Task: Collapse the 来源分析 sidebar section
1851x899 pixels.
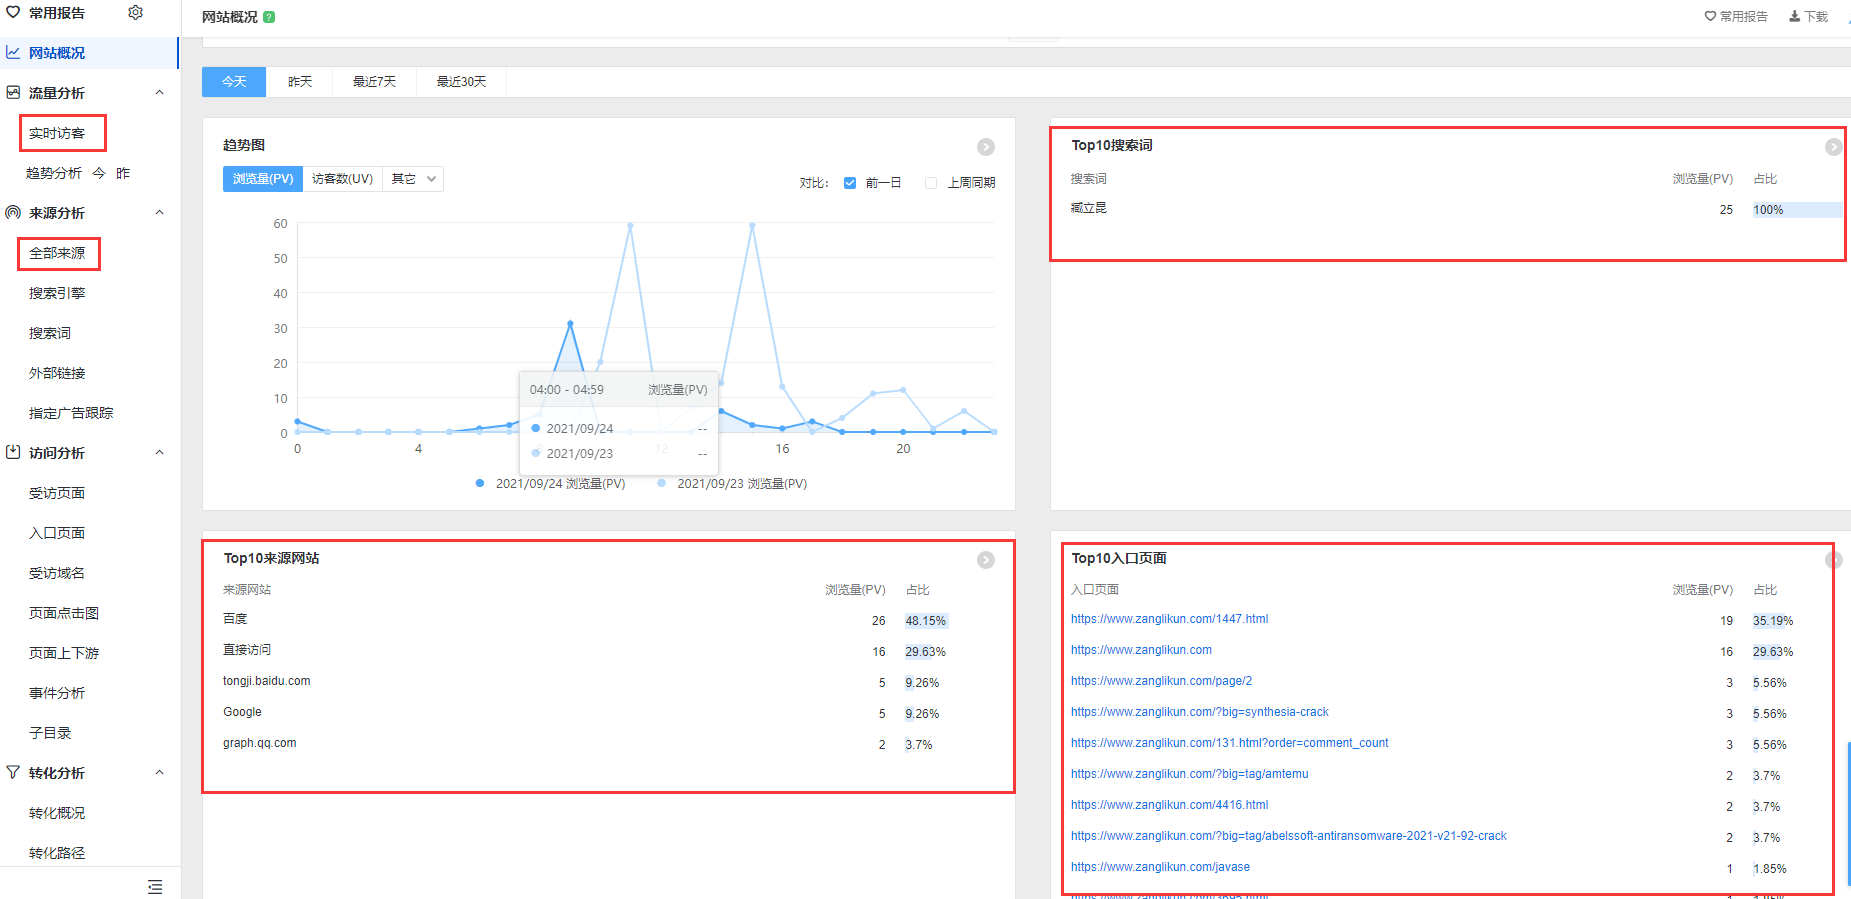Action: (x=159, y=213)
